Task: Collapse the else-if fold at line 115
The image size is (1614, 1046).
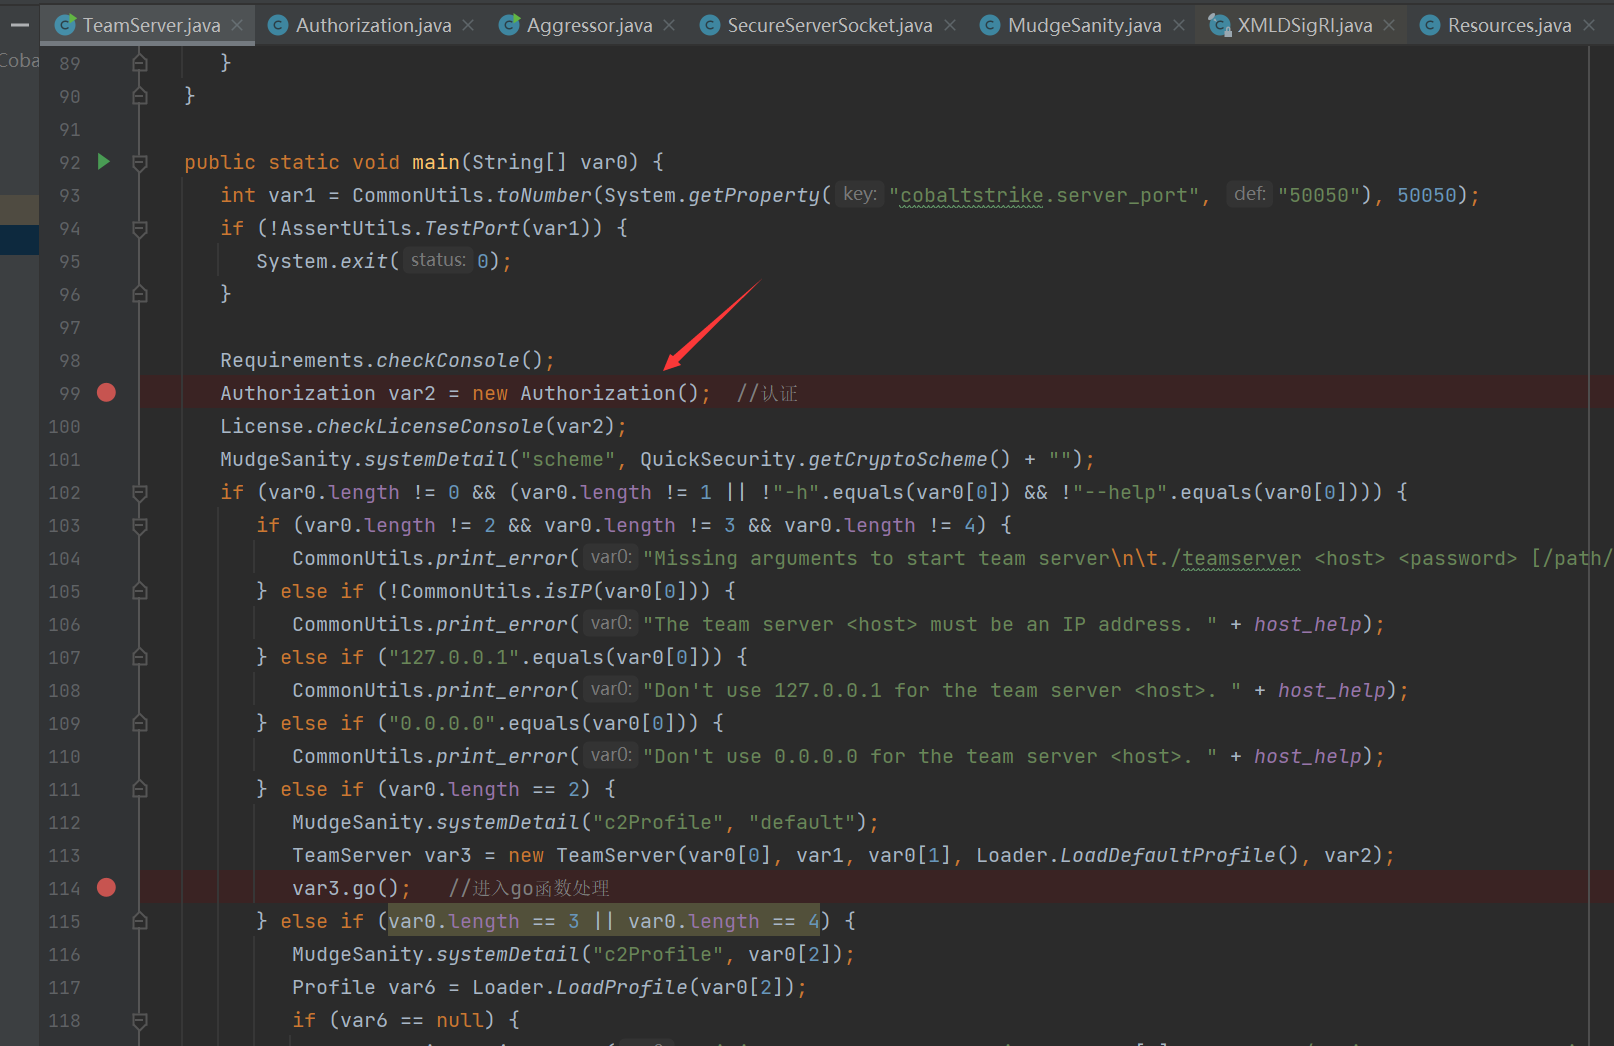Action: click(140, 921)
